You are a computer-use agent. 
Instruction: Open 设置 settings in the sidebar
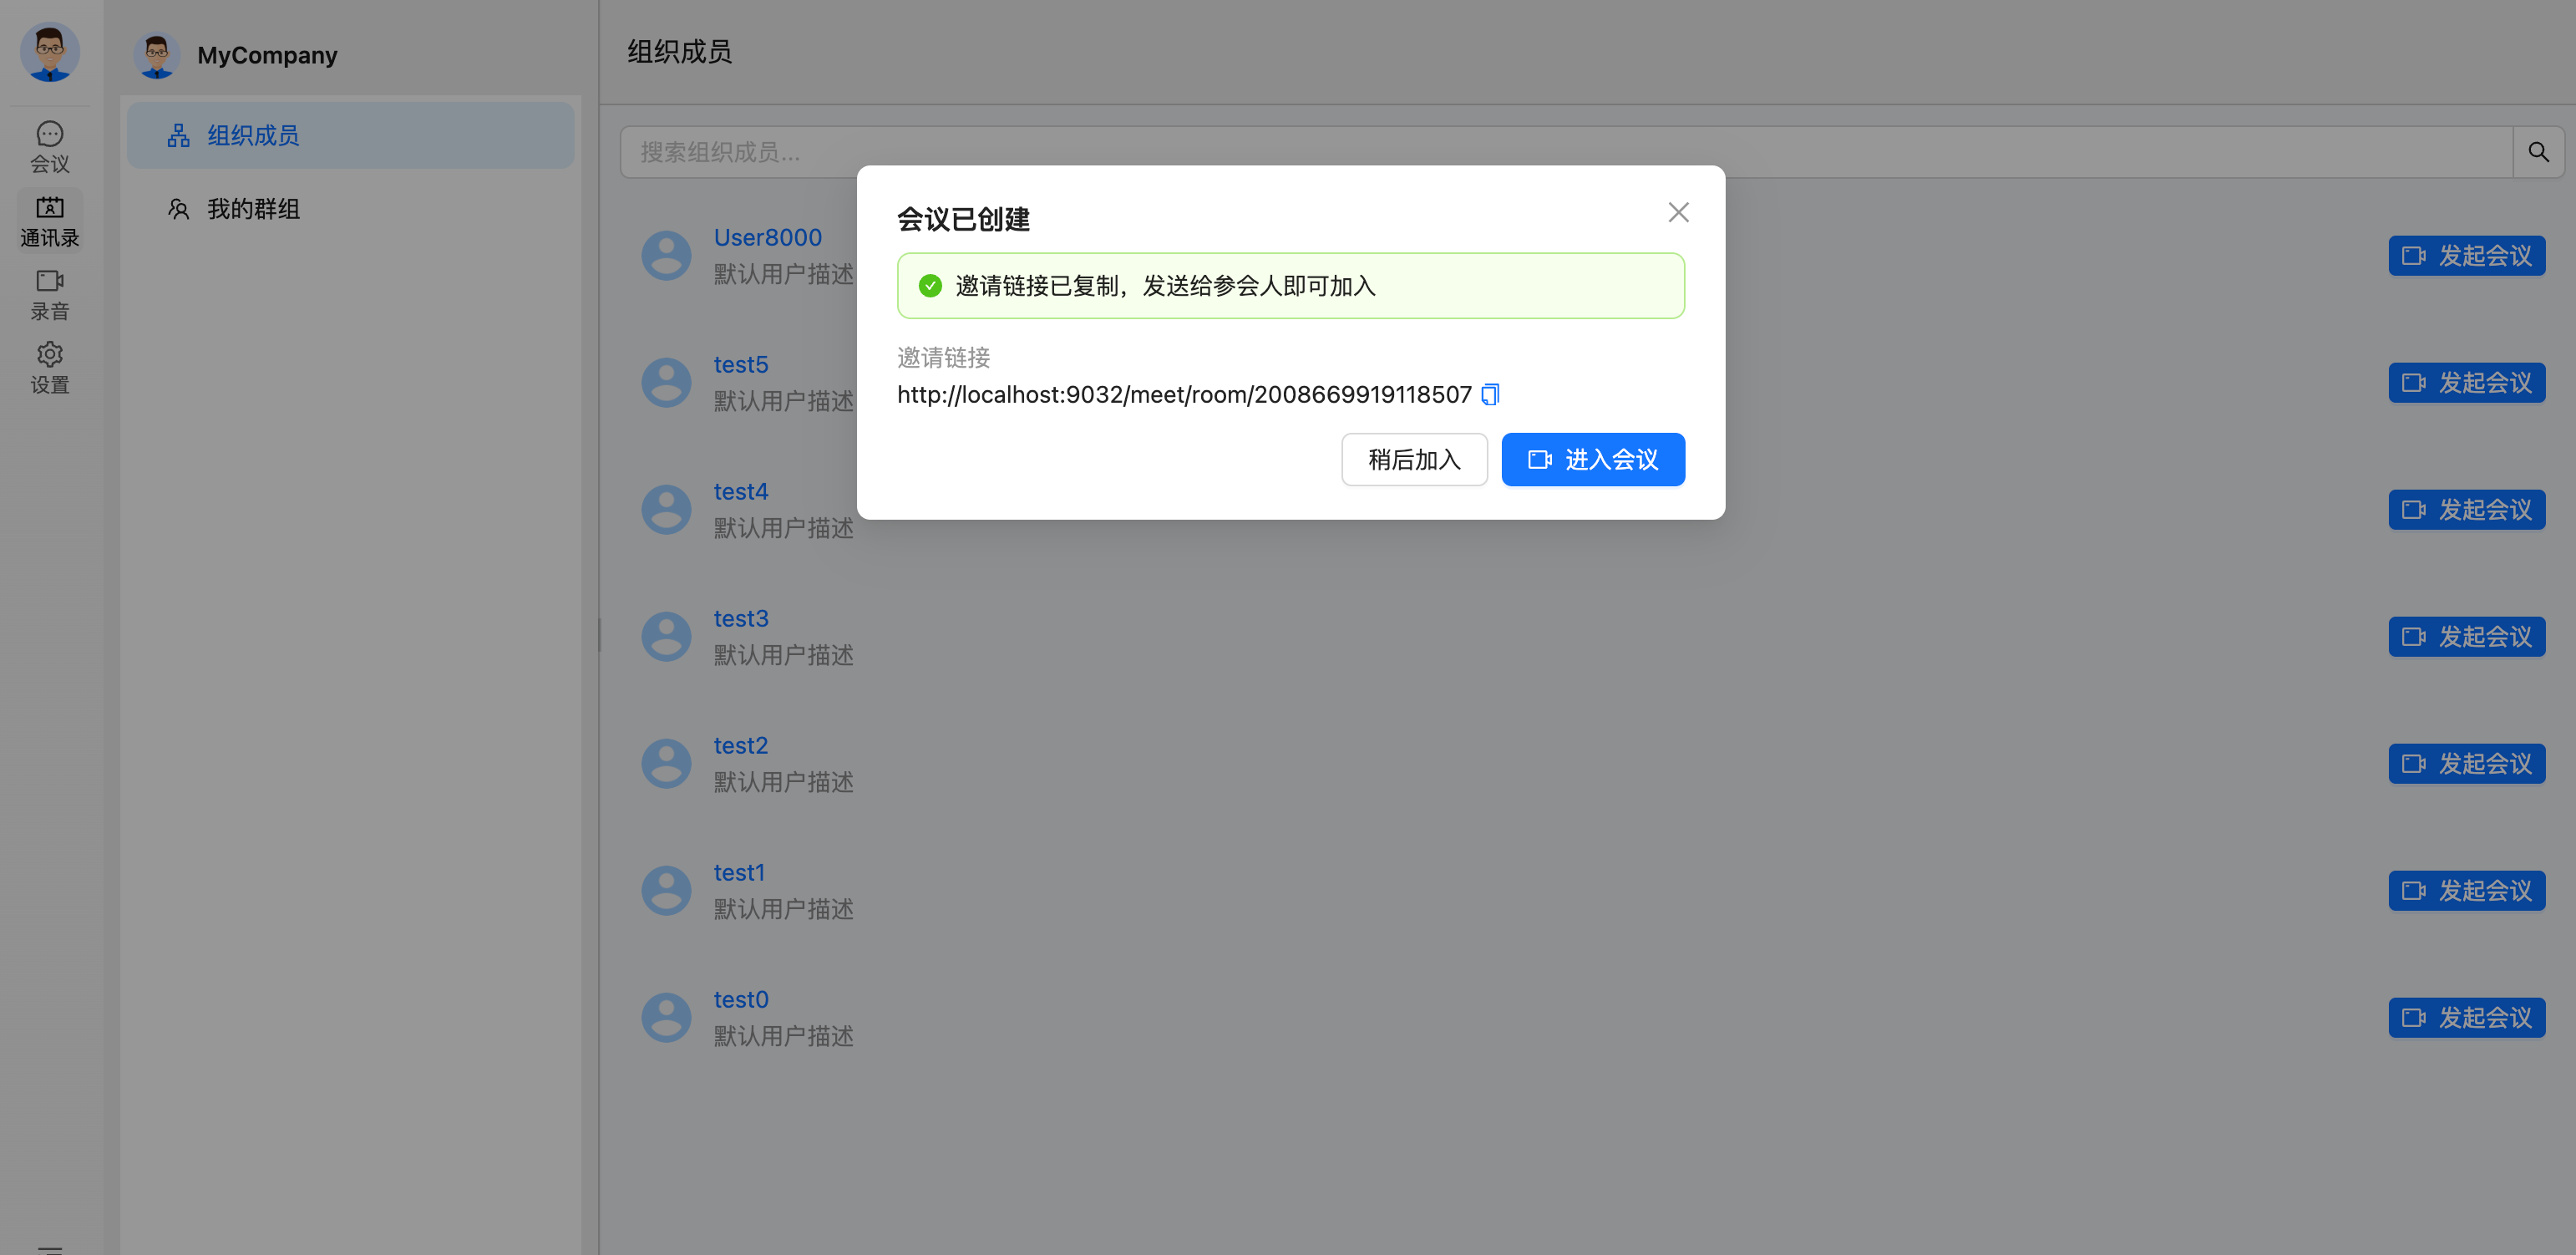coord(49,368)
